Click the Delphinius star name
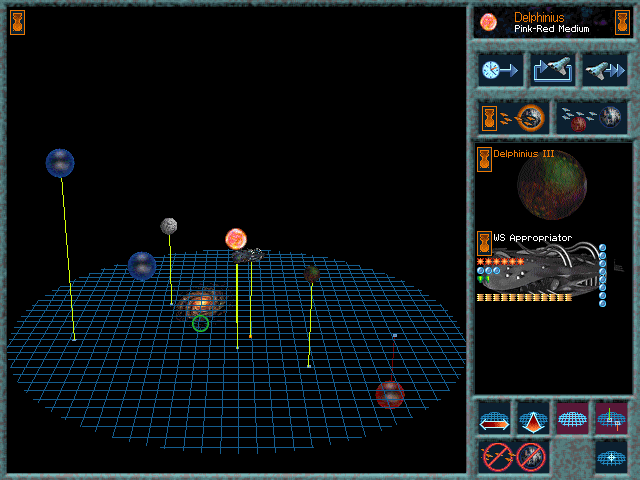Viewport: 640px width, 480px height. point(539,17)
